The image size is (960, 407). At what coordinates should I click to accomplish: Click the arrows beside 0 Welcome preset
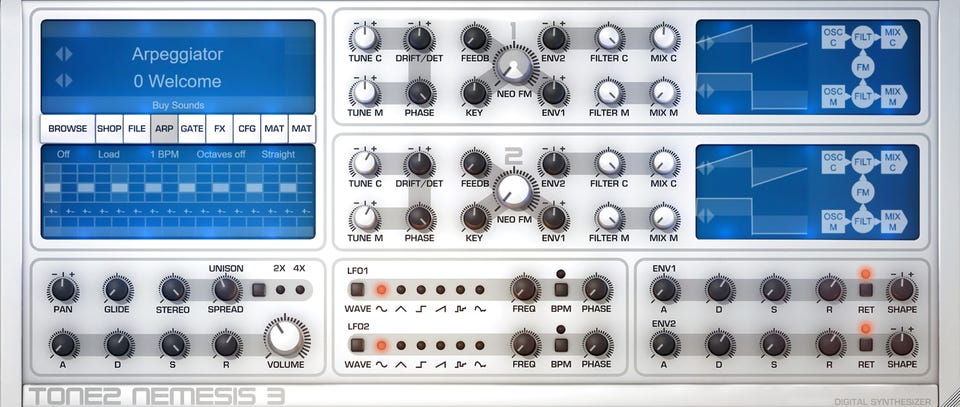click(64, 81)
